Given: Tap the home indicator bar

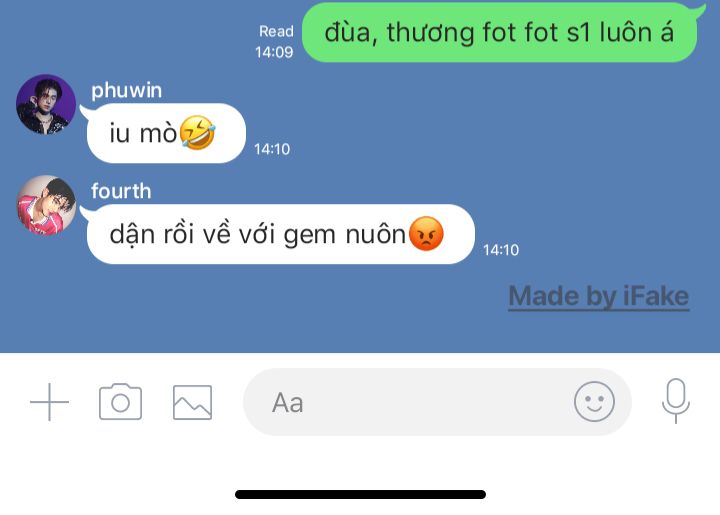Looking at the screenshot, I should click(x=360, y=494).
